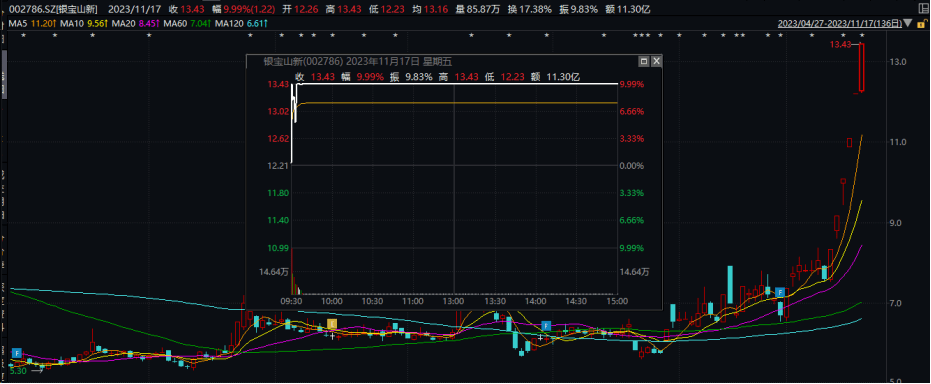931x384 pixels.
Task: Click the 2023/11/17 date in the top bar
Action: point(135,9)
